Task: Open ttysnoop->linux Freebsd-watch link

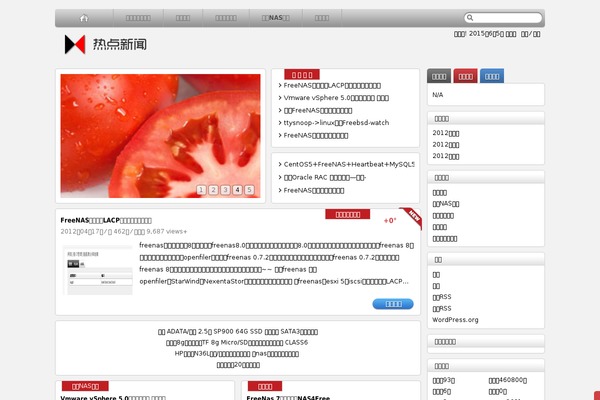Action: click(336, 123)
